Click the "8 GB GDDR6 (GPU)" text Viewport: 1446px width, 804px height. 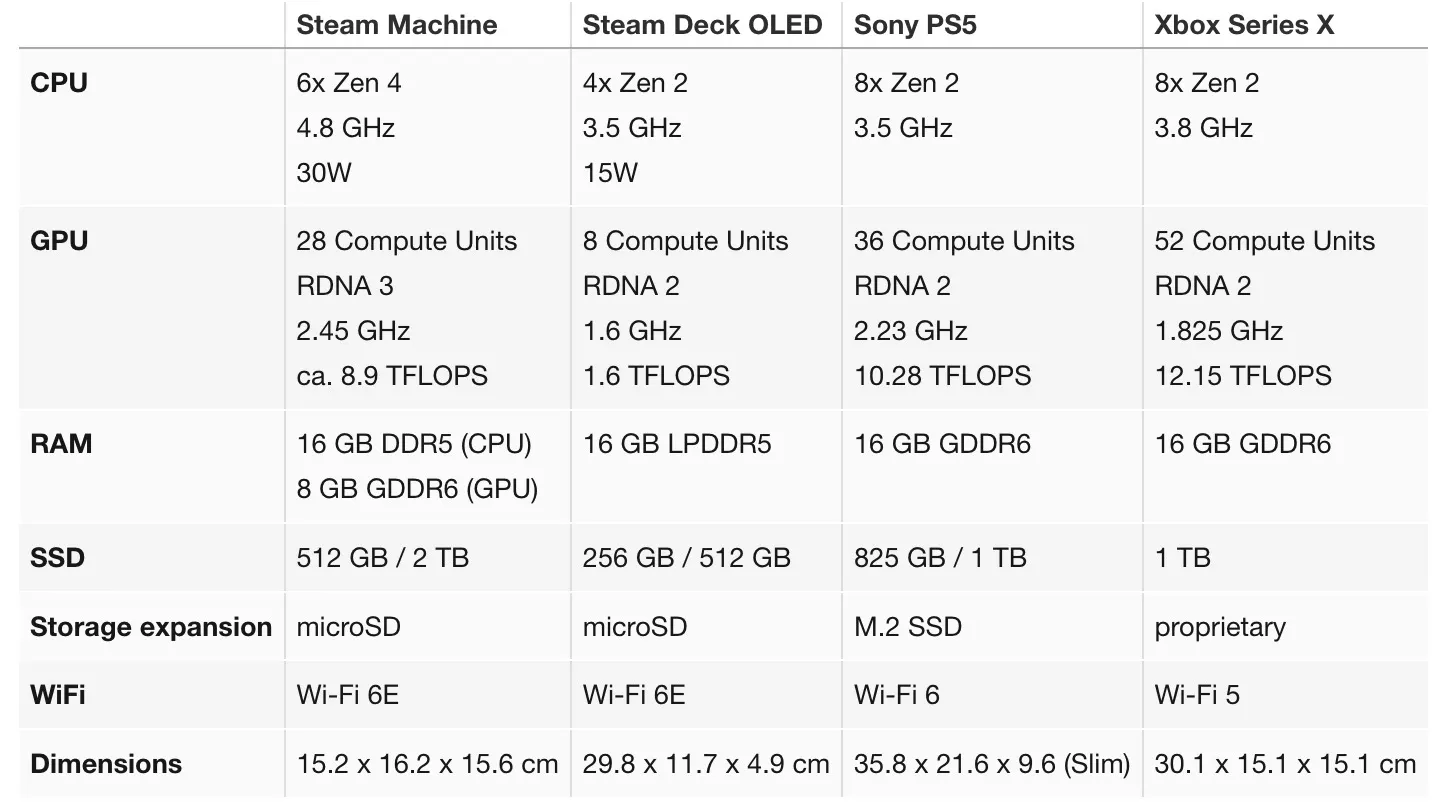[417, 489]
